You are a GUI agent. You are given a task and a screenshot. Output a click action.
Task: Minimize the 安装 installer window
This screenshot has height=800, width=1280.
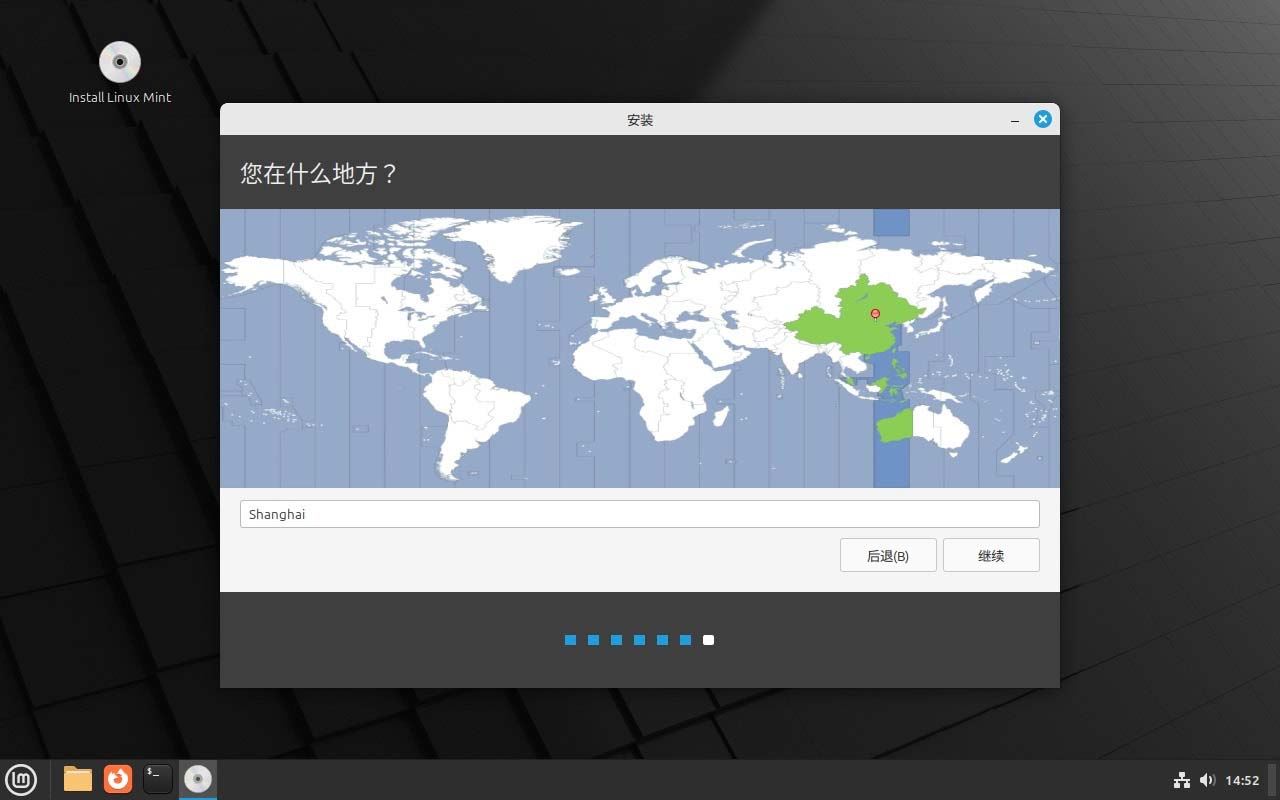pyautogui.click(x=1014, y=119)
